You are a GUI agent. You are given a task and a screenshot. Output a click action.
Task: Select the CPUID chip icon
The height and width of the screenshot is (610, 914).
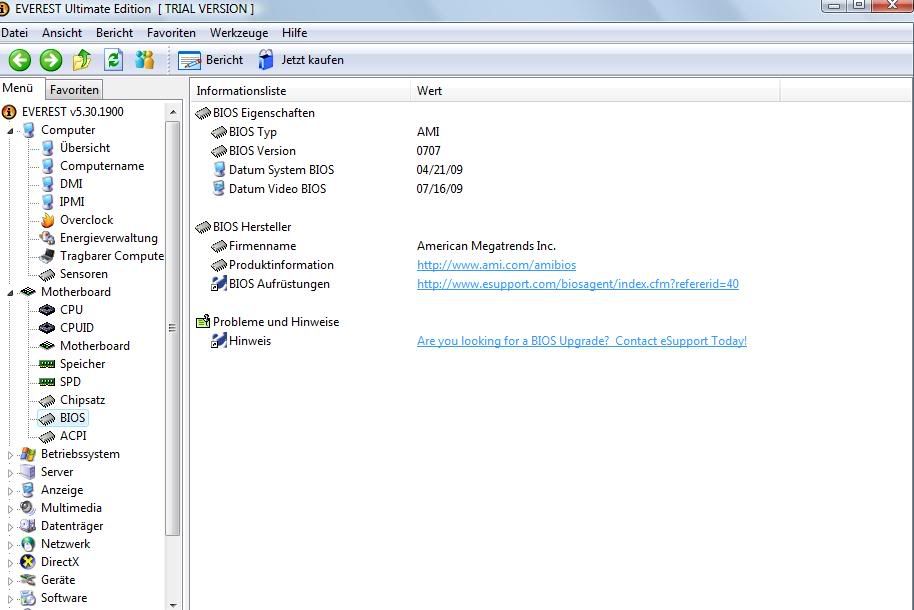click(47, 328)
